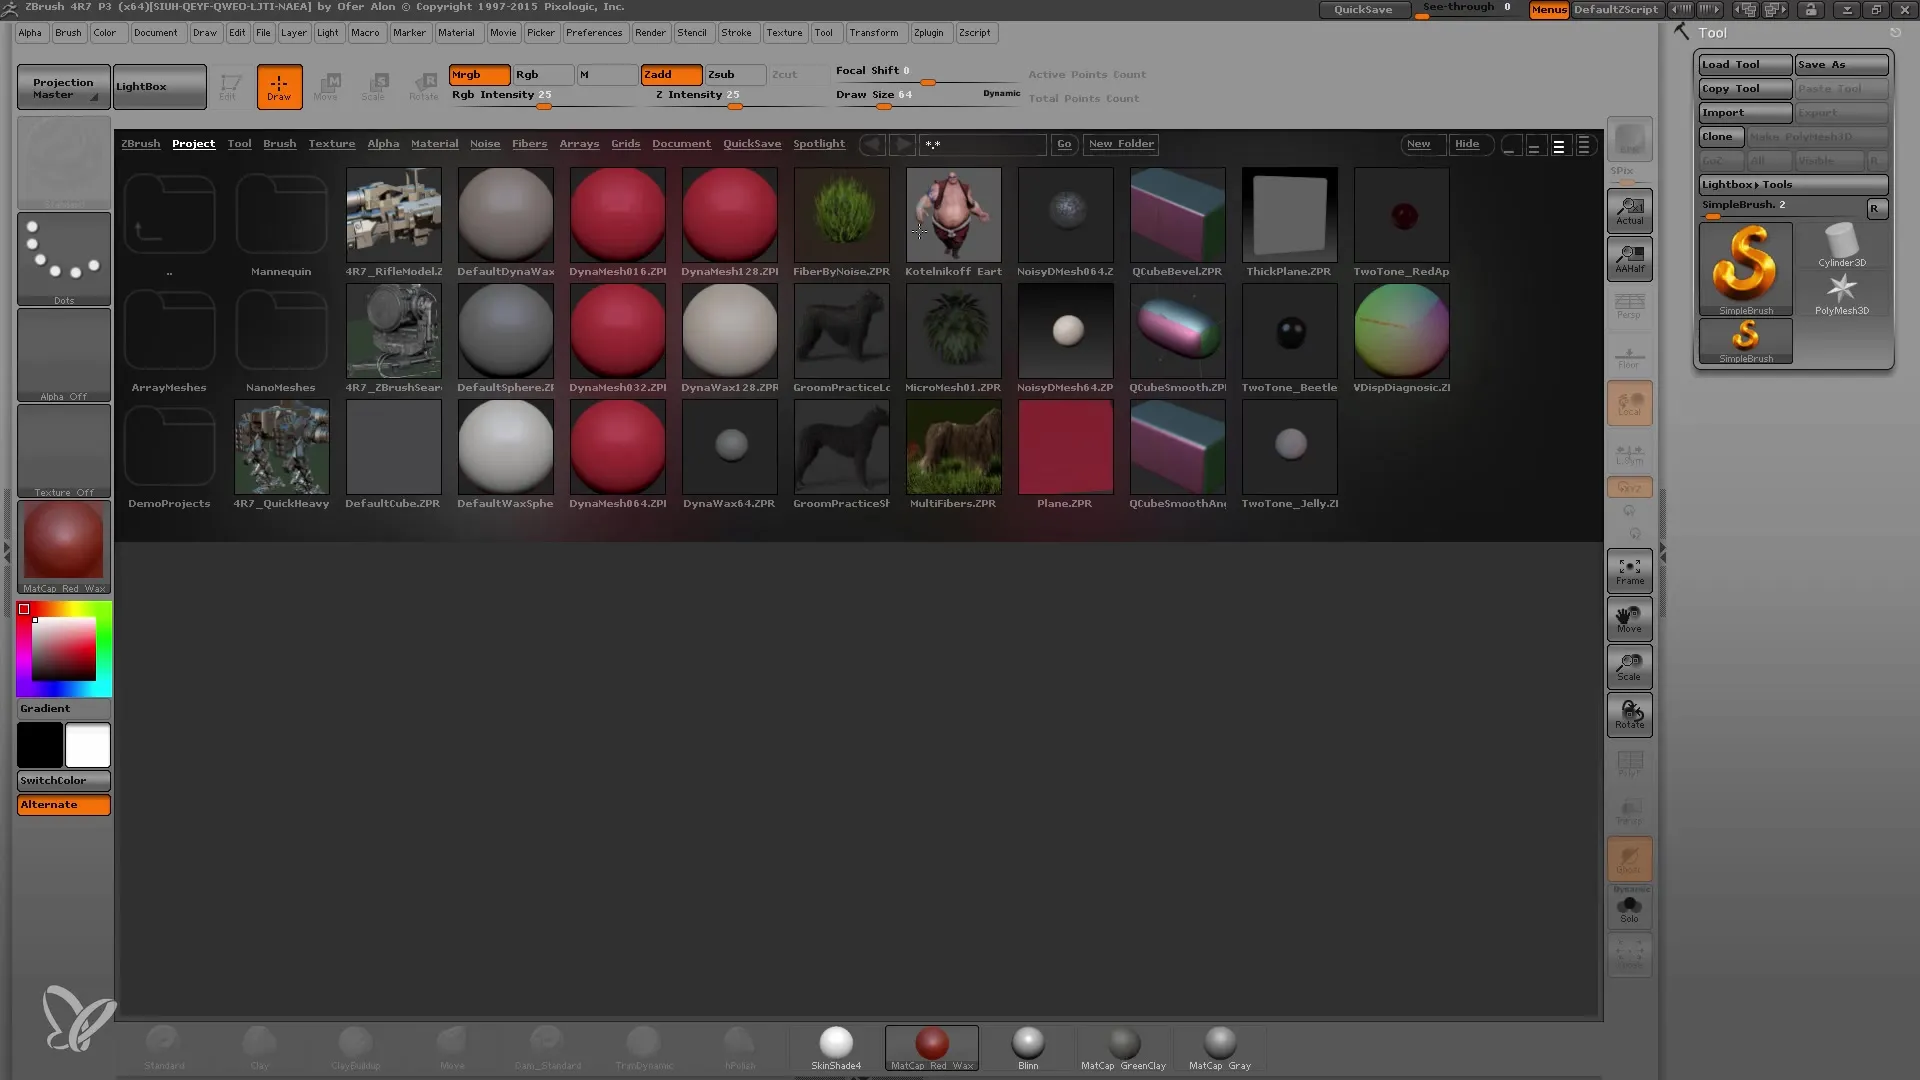Toggle the Rgb mode
1920x1080 pixels.
coord(543,75)
